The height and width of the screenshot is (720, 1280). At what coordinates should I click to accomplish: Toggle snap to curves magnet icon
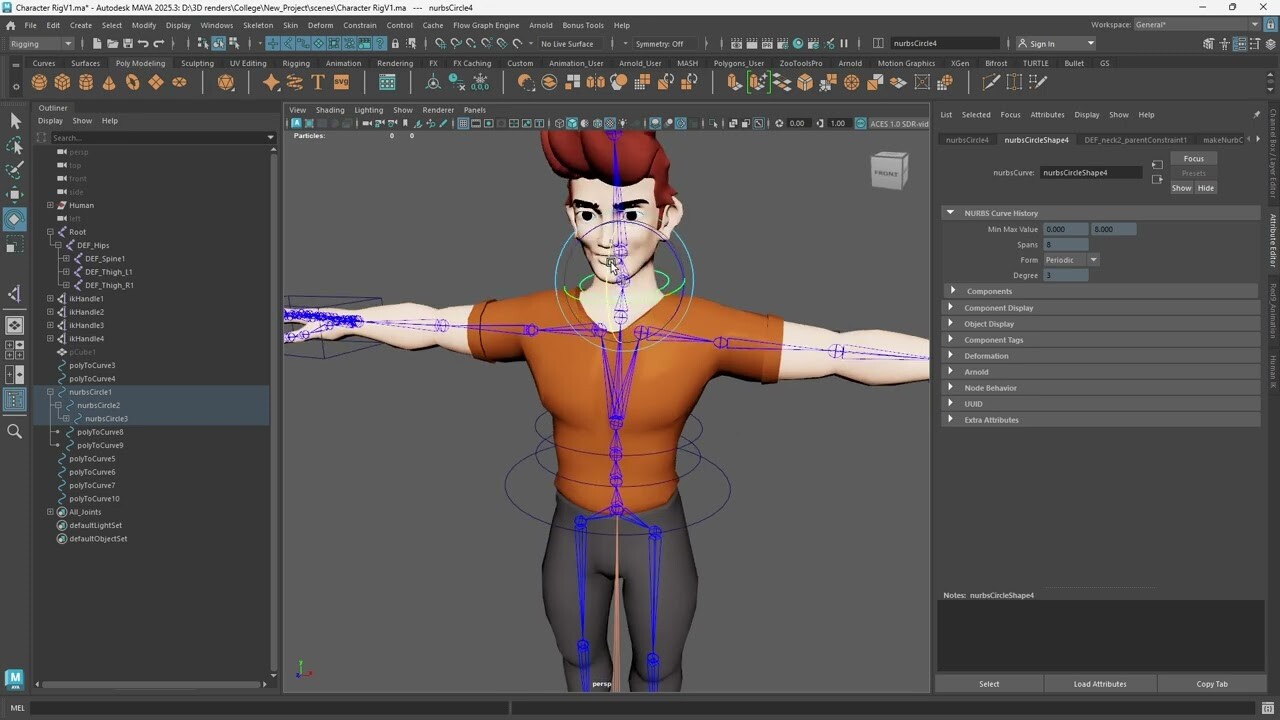tap(288, 43)
